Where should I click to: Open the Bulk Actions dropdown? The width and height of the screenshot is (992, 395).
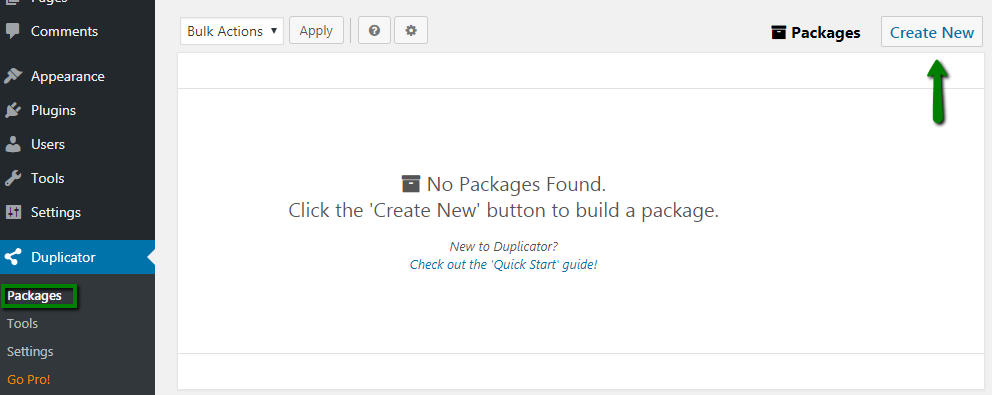(x=232, y=30)
